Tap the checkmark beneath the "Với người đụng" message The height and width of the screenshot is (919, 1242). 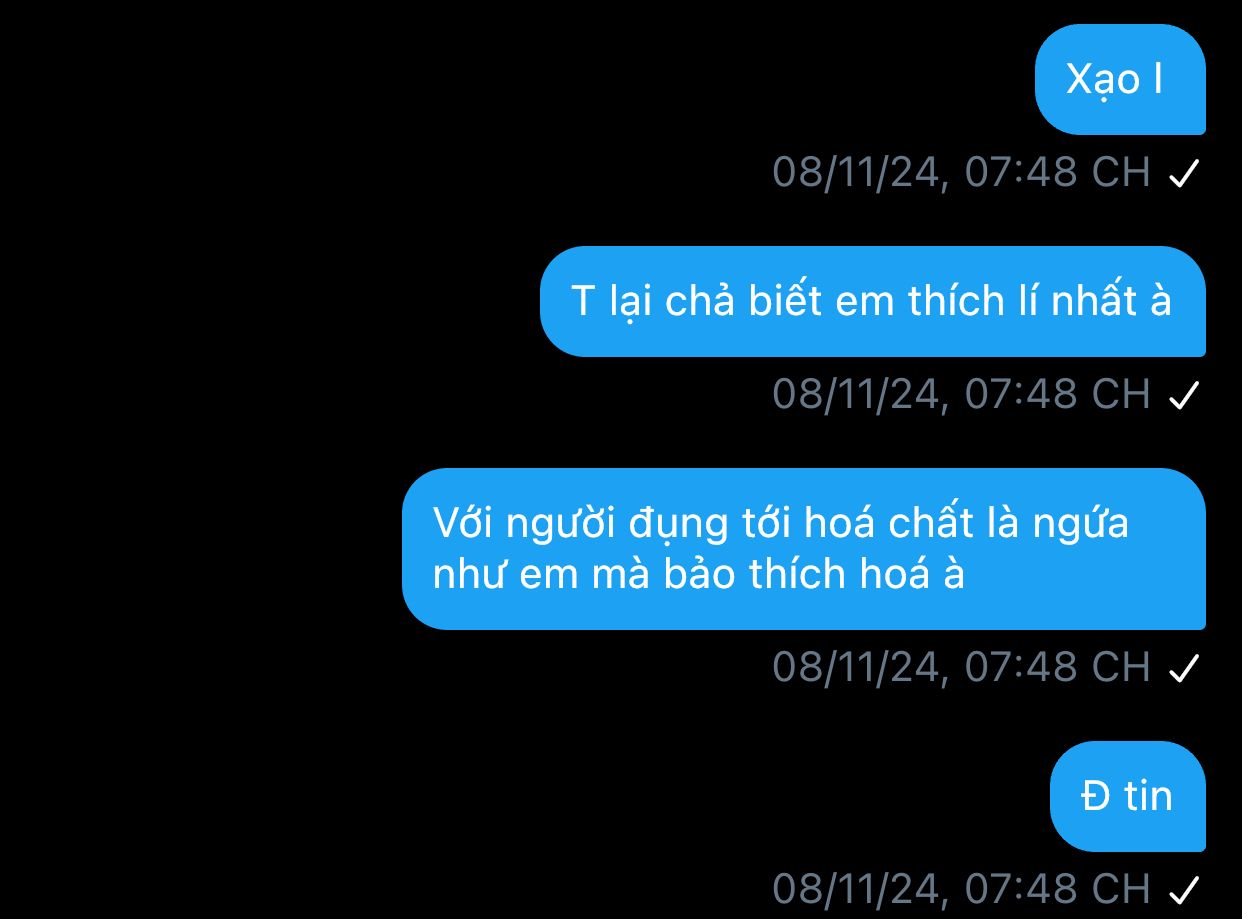tap(1183, 668)
